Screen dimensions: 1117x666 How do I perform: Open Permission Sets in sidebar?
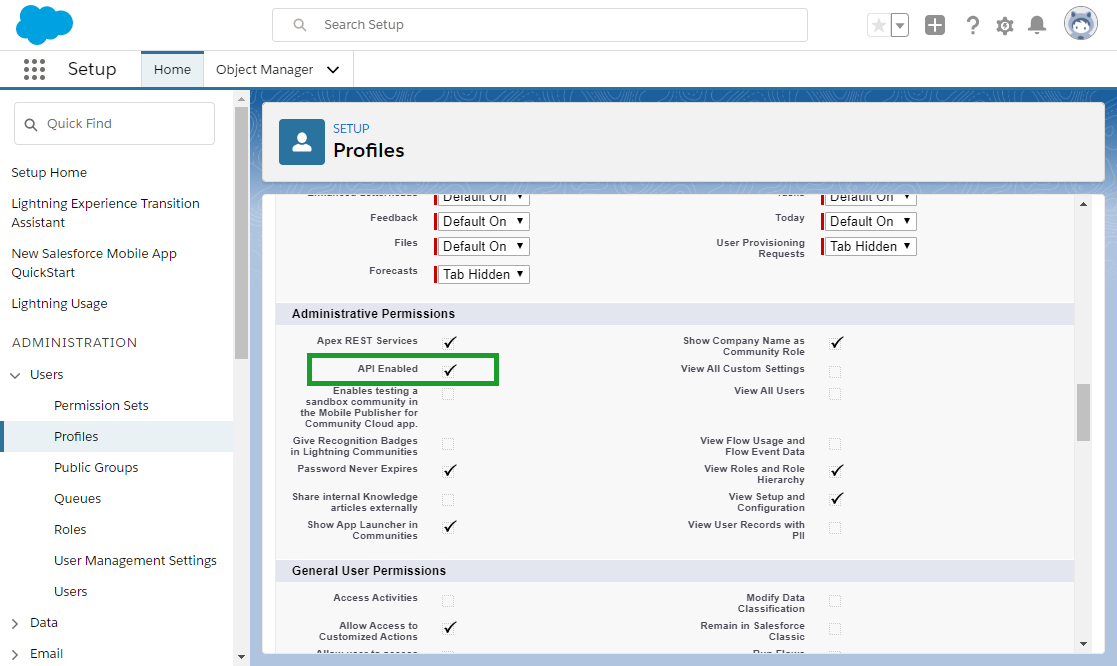pos(101,405)
